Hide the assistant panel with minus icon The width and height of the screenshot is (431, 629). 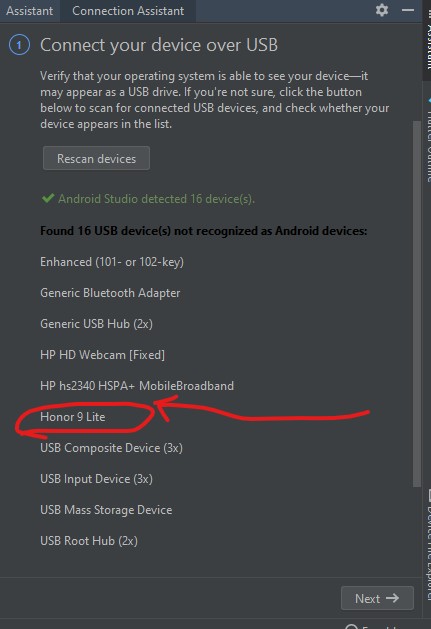(408, 10)
